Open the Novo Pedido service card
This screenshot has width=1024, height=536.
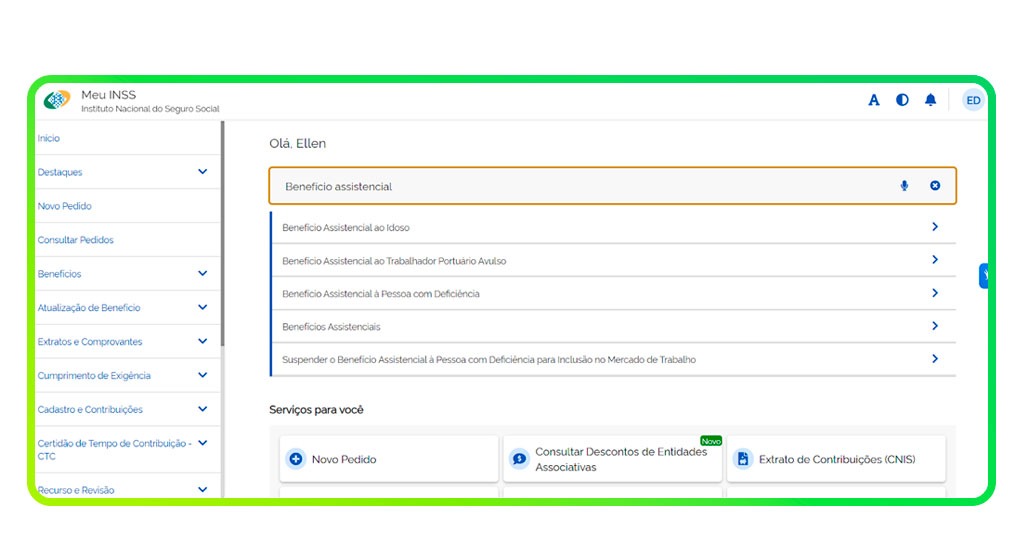coord(389,459)
